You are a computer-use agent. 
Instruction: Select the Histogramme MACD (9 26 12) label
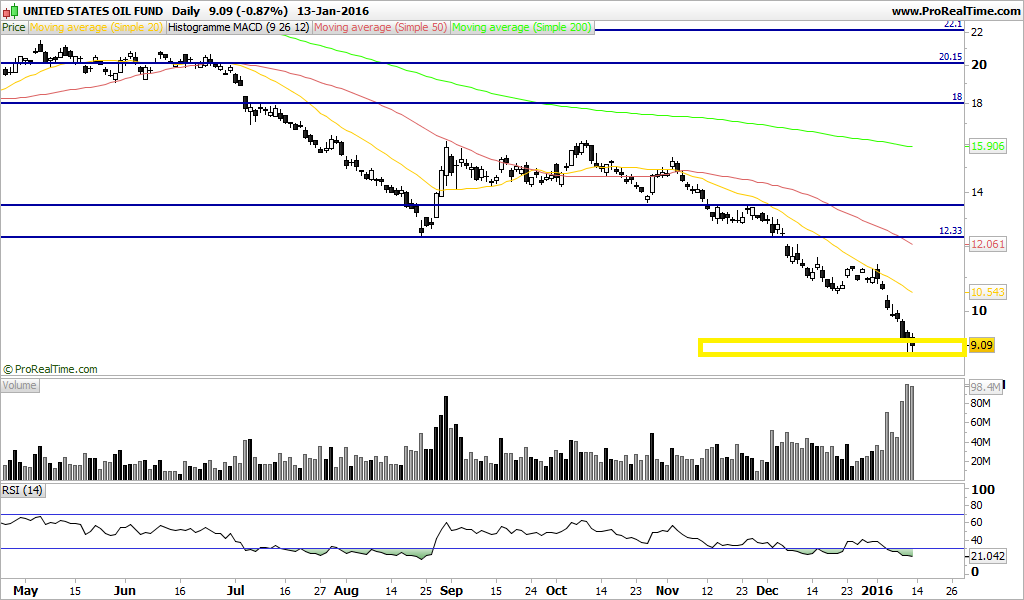238,27
